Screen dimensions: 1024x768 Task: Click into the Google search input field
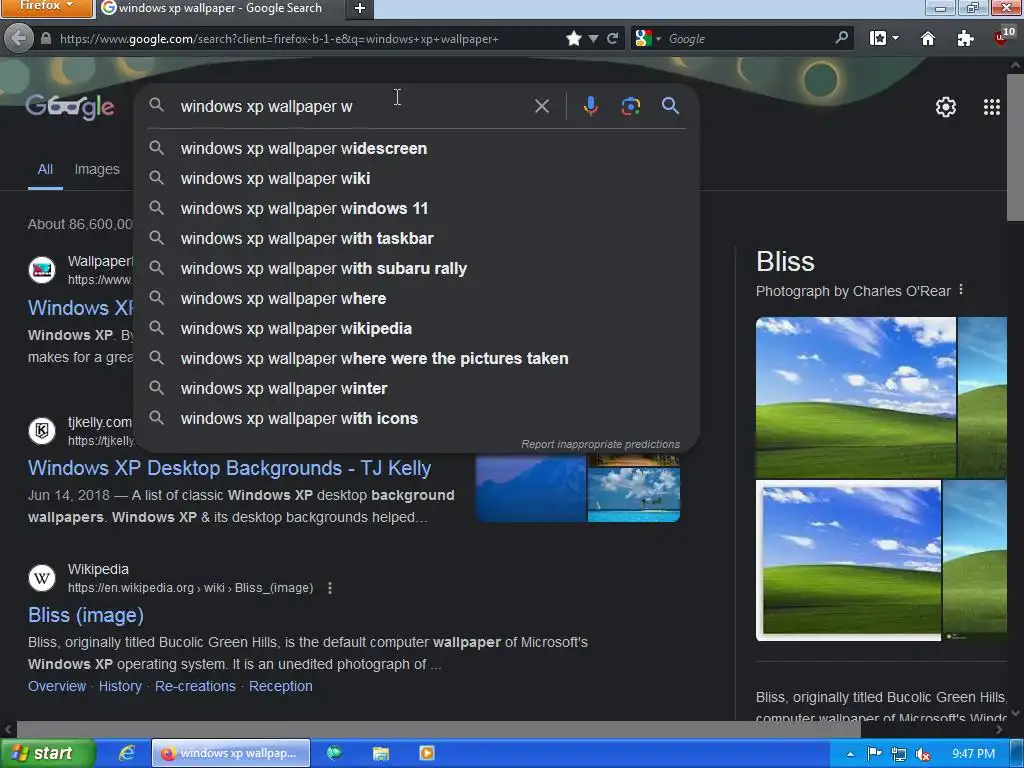pyautogui.click(x=353, y=106)
